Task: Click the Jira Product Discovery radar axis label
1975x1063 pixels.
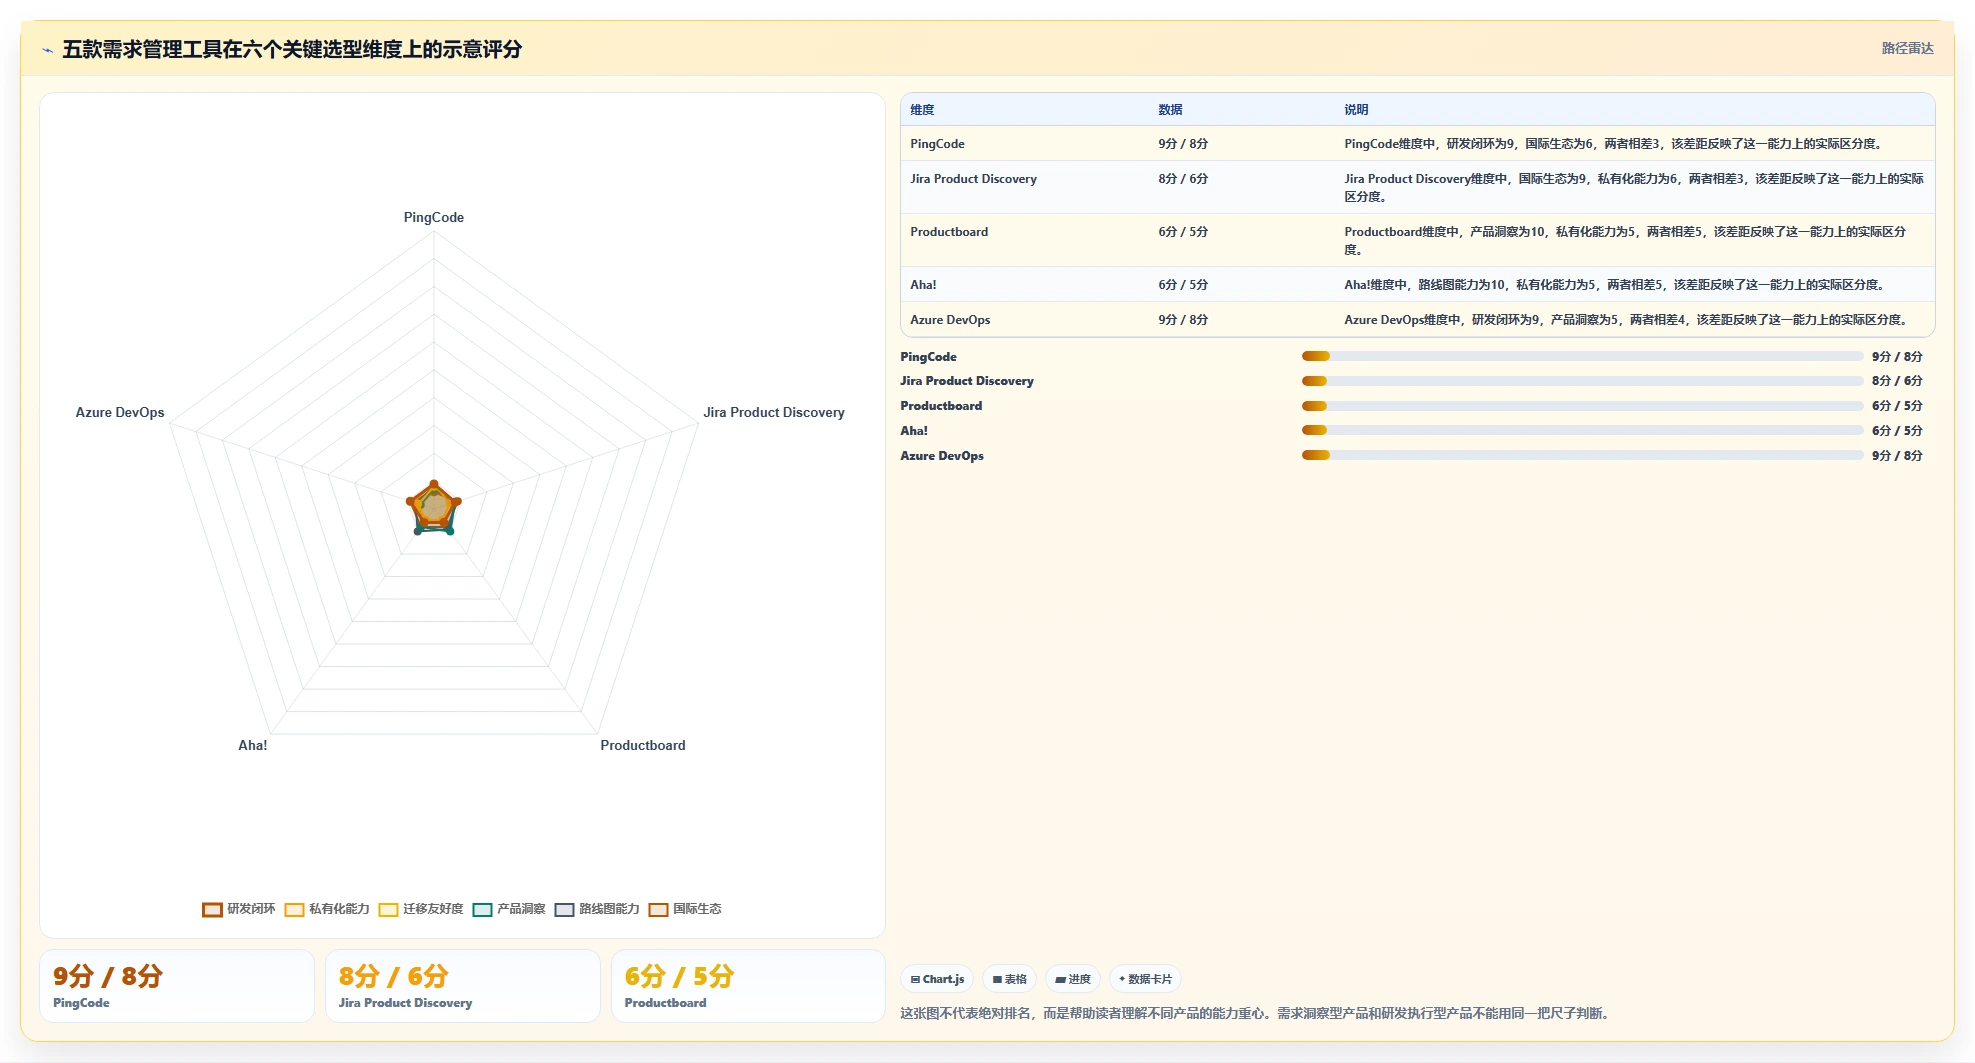Action: 773,412
